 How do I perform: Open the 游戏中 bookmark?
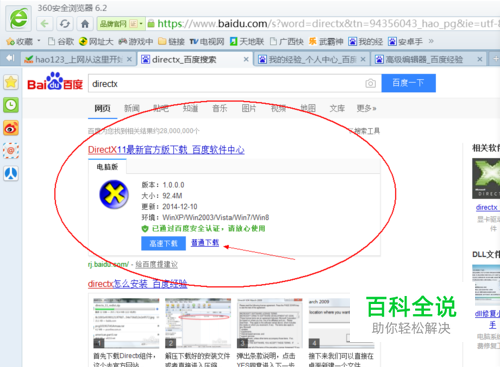coord(136,41)
